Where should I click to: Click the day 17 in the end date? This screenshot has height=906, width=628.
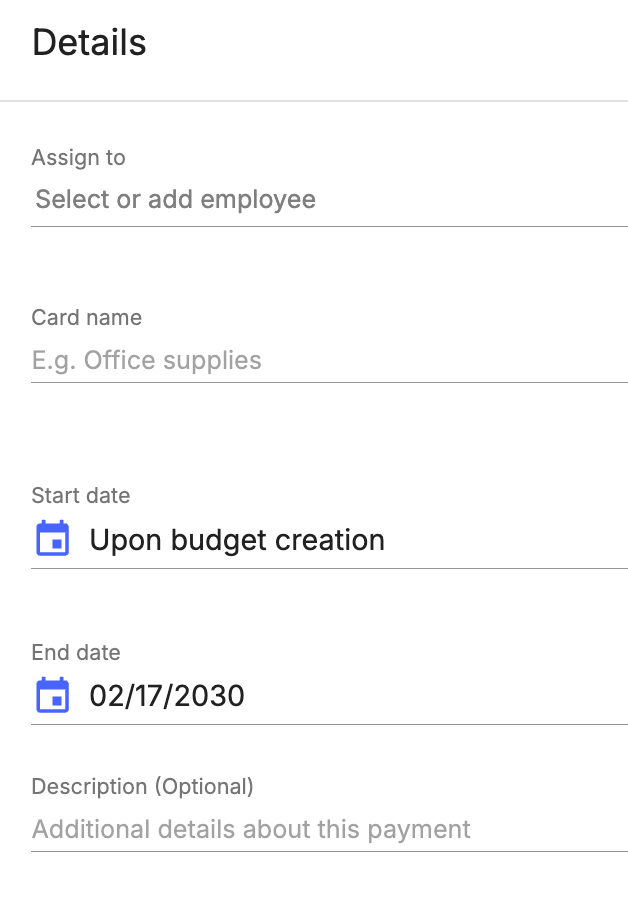[149, 696]
